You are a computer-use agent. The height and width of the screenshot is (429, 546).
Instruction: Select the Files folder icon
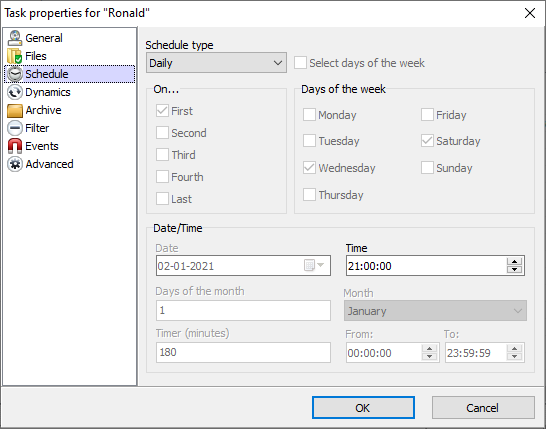pyautogui.click(x=15, y=56)
